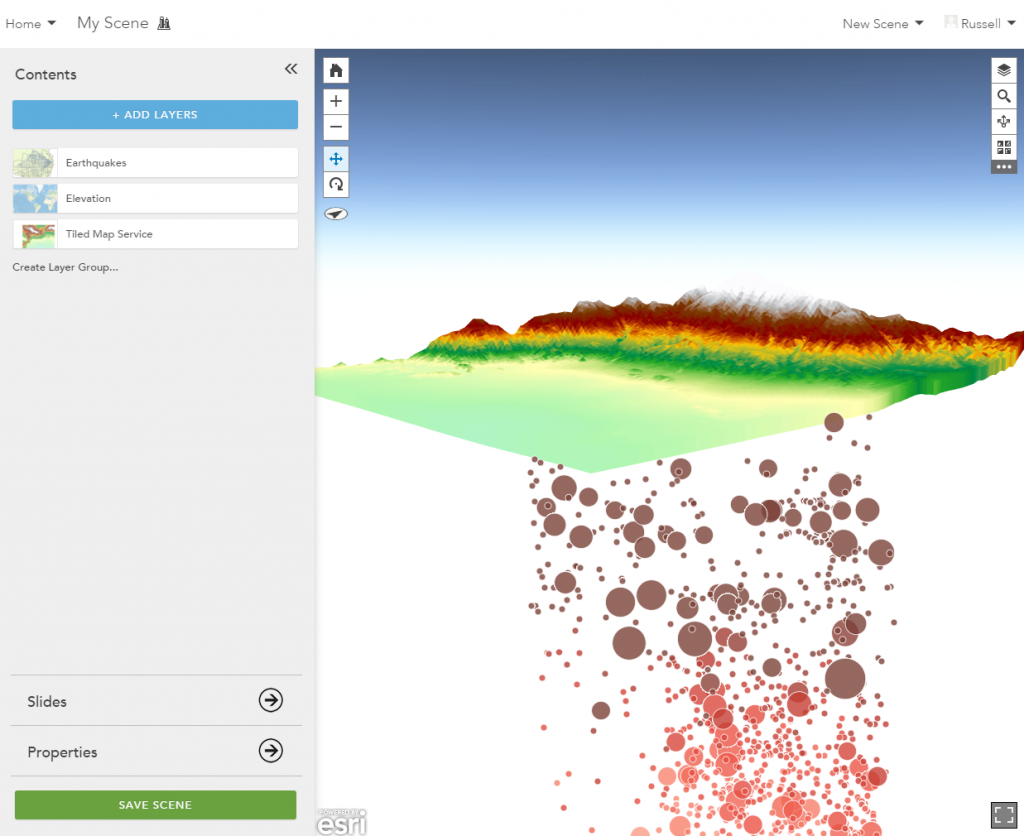Image resolution: width=1024 pixels, height=836 pixels.
Task: Toggle the Rotate navigation mode
Action: tap(336, 184)
